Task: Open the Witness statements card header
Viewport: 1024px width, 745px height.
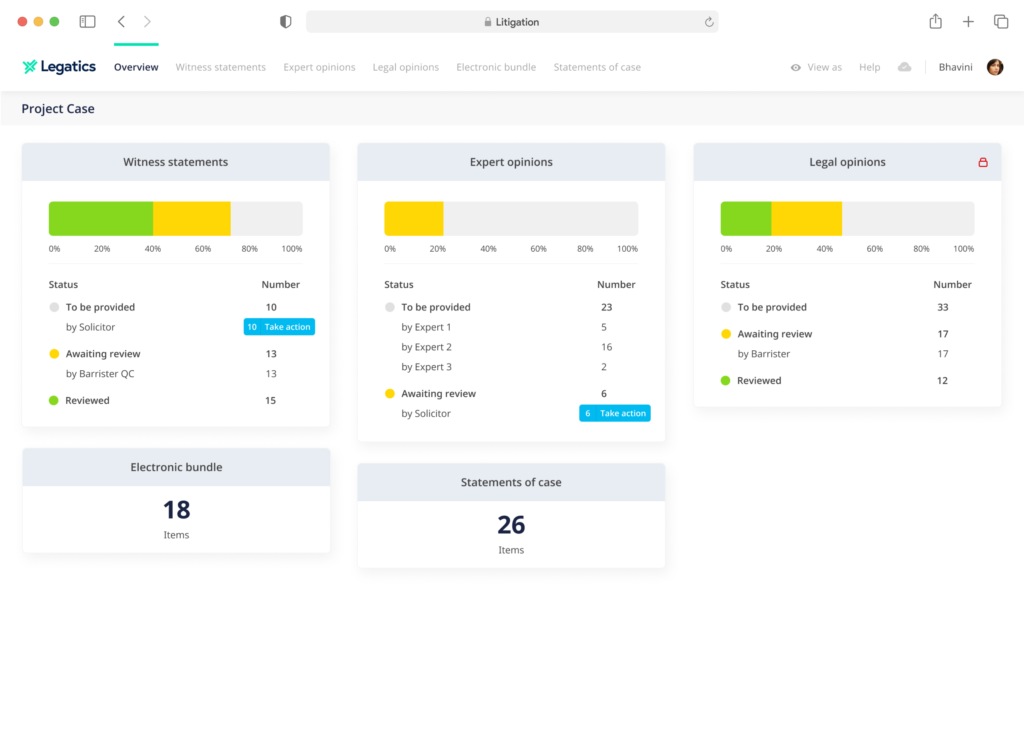Action: pos(176,162)
